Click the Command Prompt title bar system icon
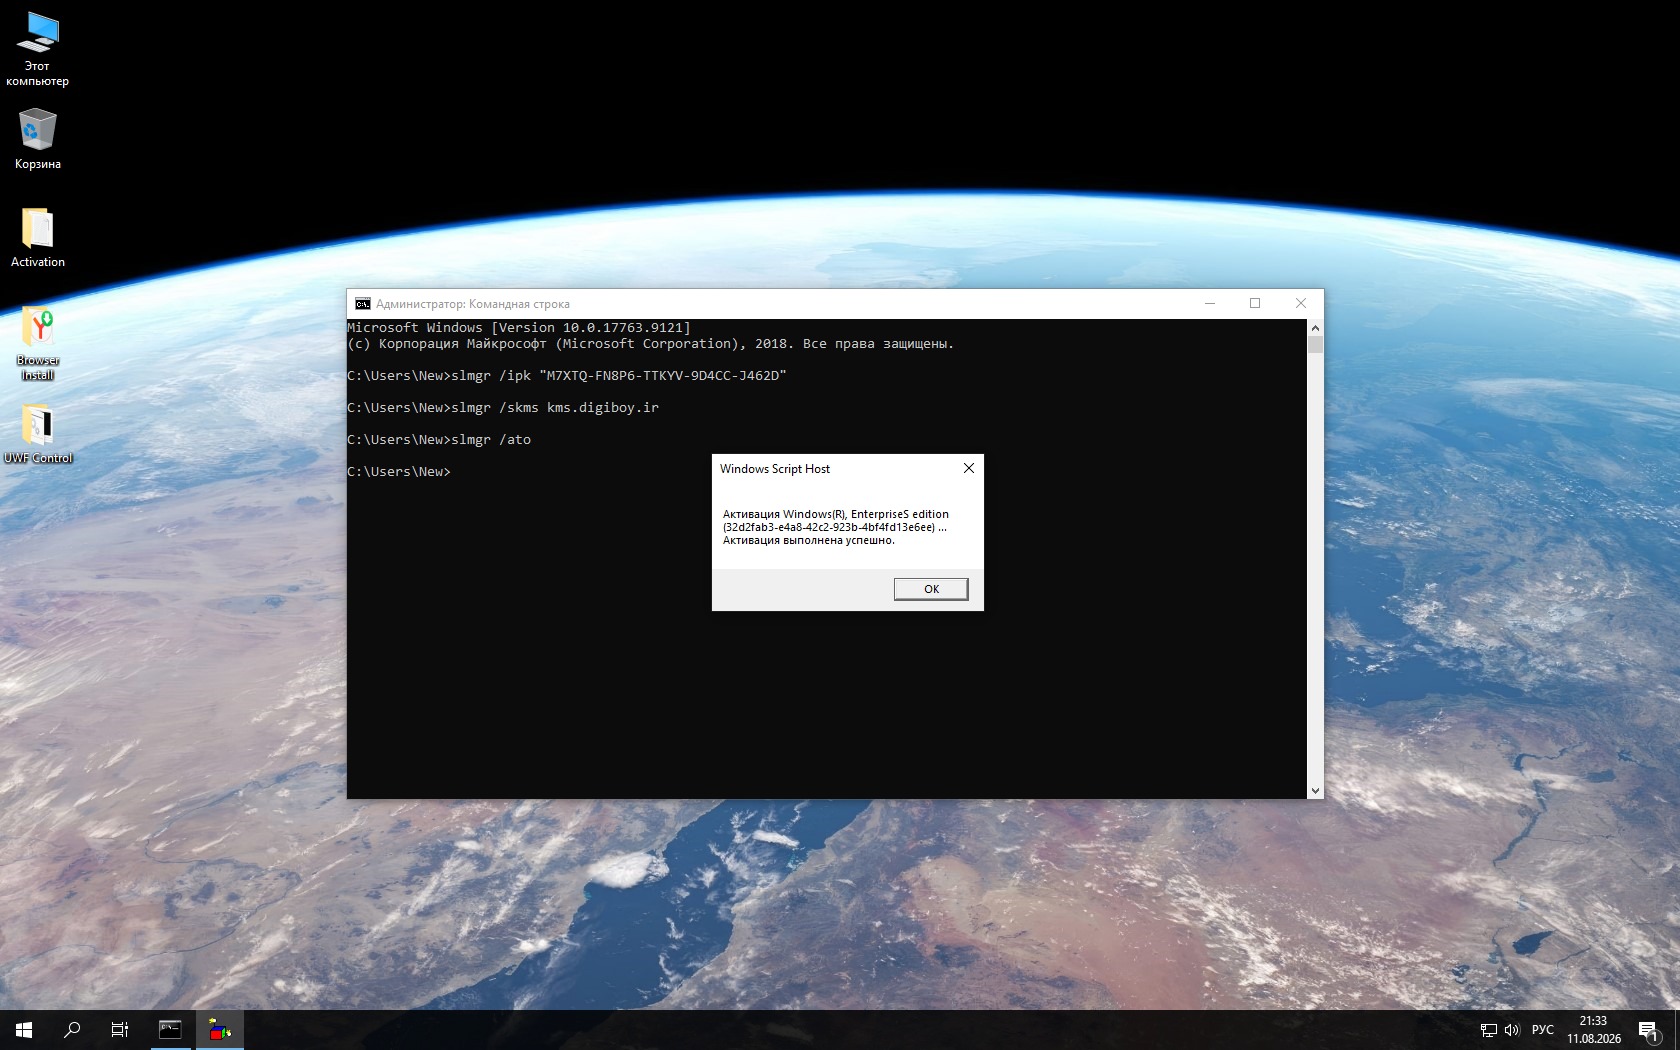This screenshot has width=1680, height=1050. (x=363, y=304)
